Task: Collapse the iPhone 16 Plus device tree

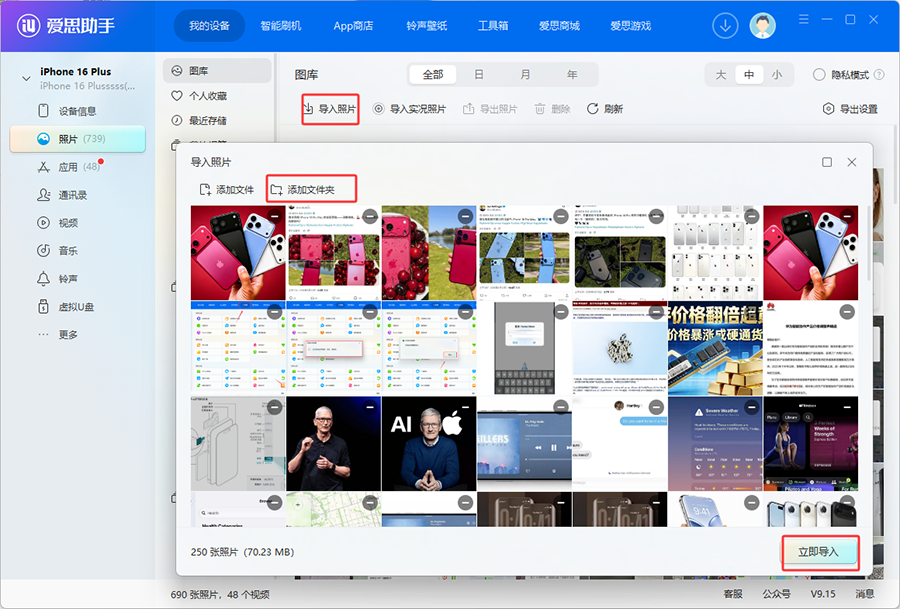Action: tap(26, 79)
